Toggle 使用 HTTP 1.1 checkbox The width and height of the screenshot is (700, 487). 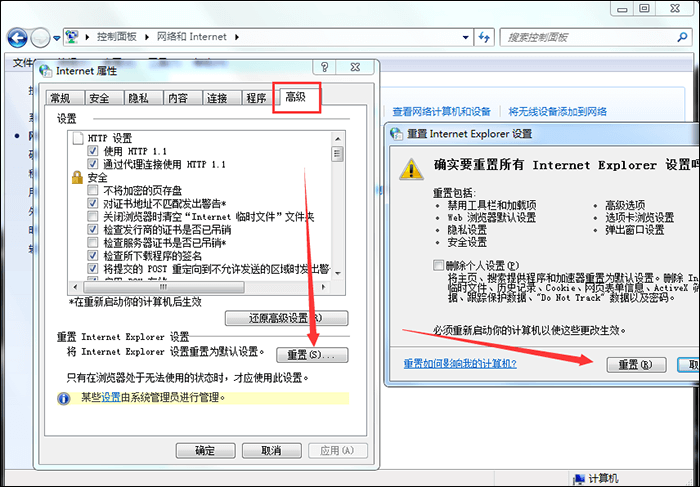[92, 151]
